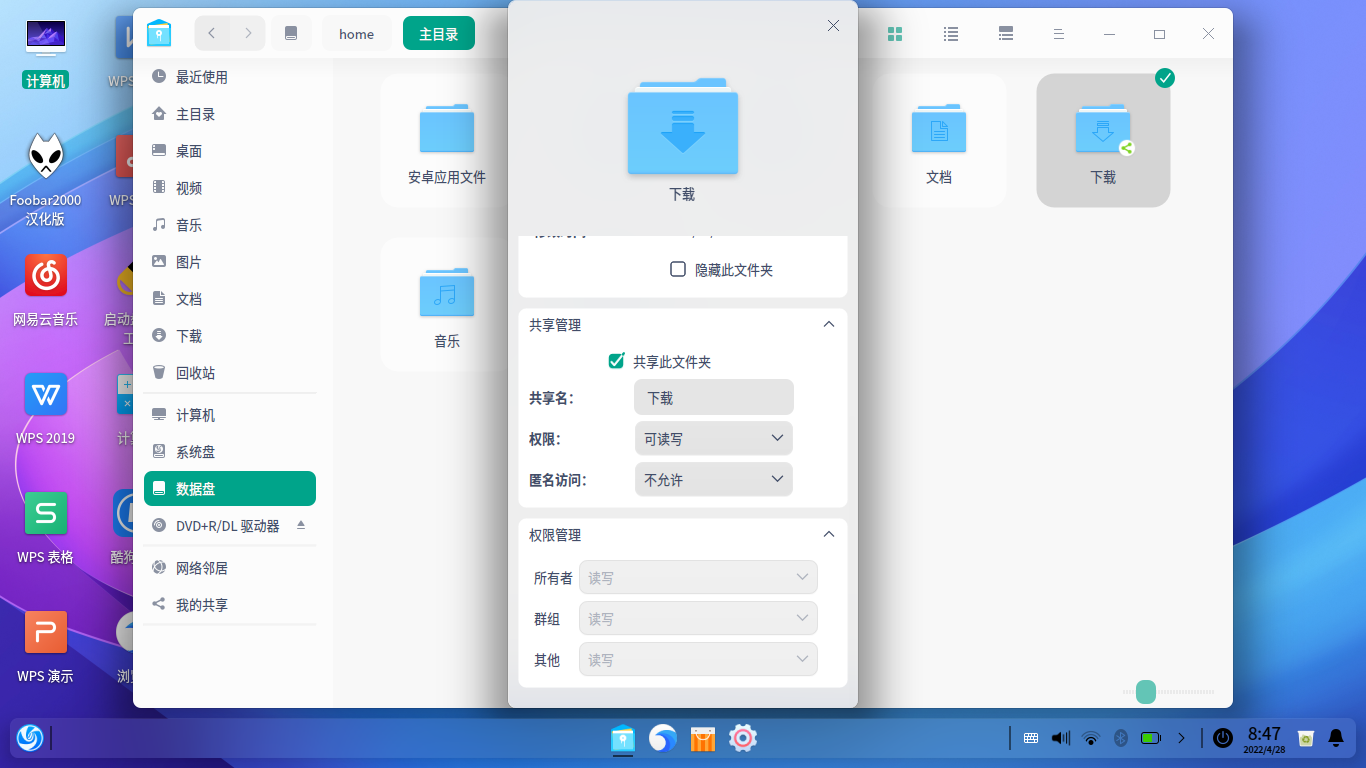Switch to list view mode
This screenshot has height=768, width=1366.
point(950,33)
